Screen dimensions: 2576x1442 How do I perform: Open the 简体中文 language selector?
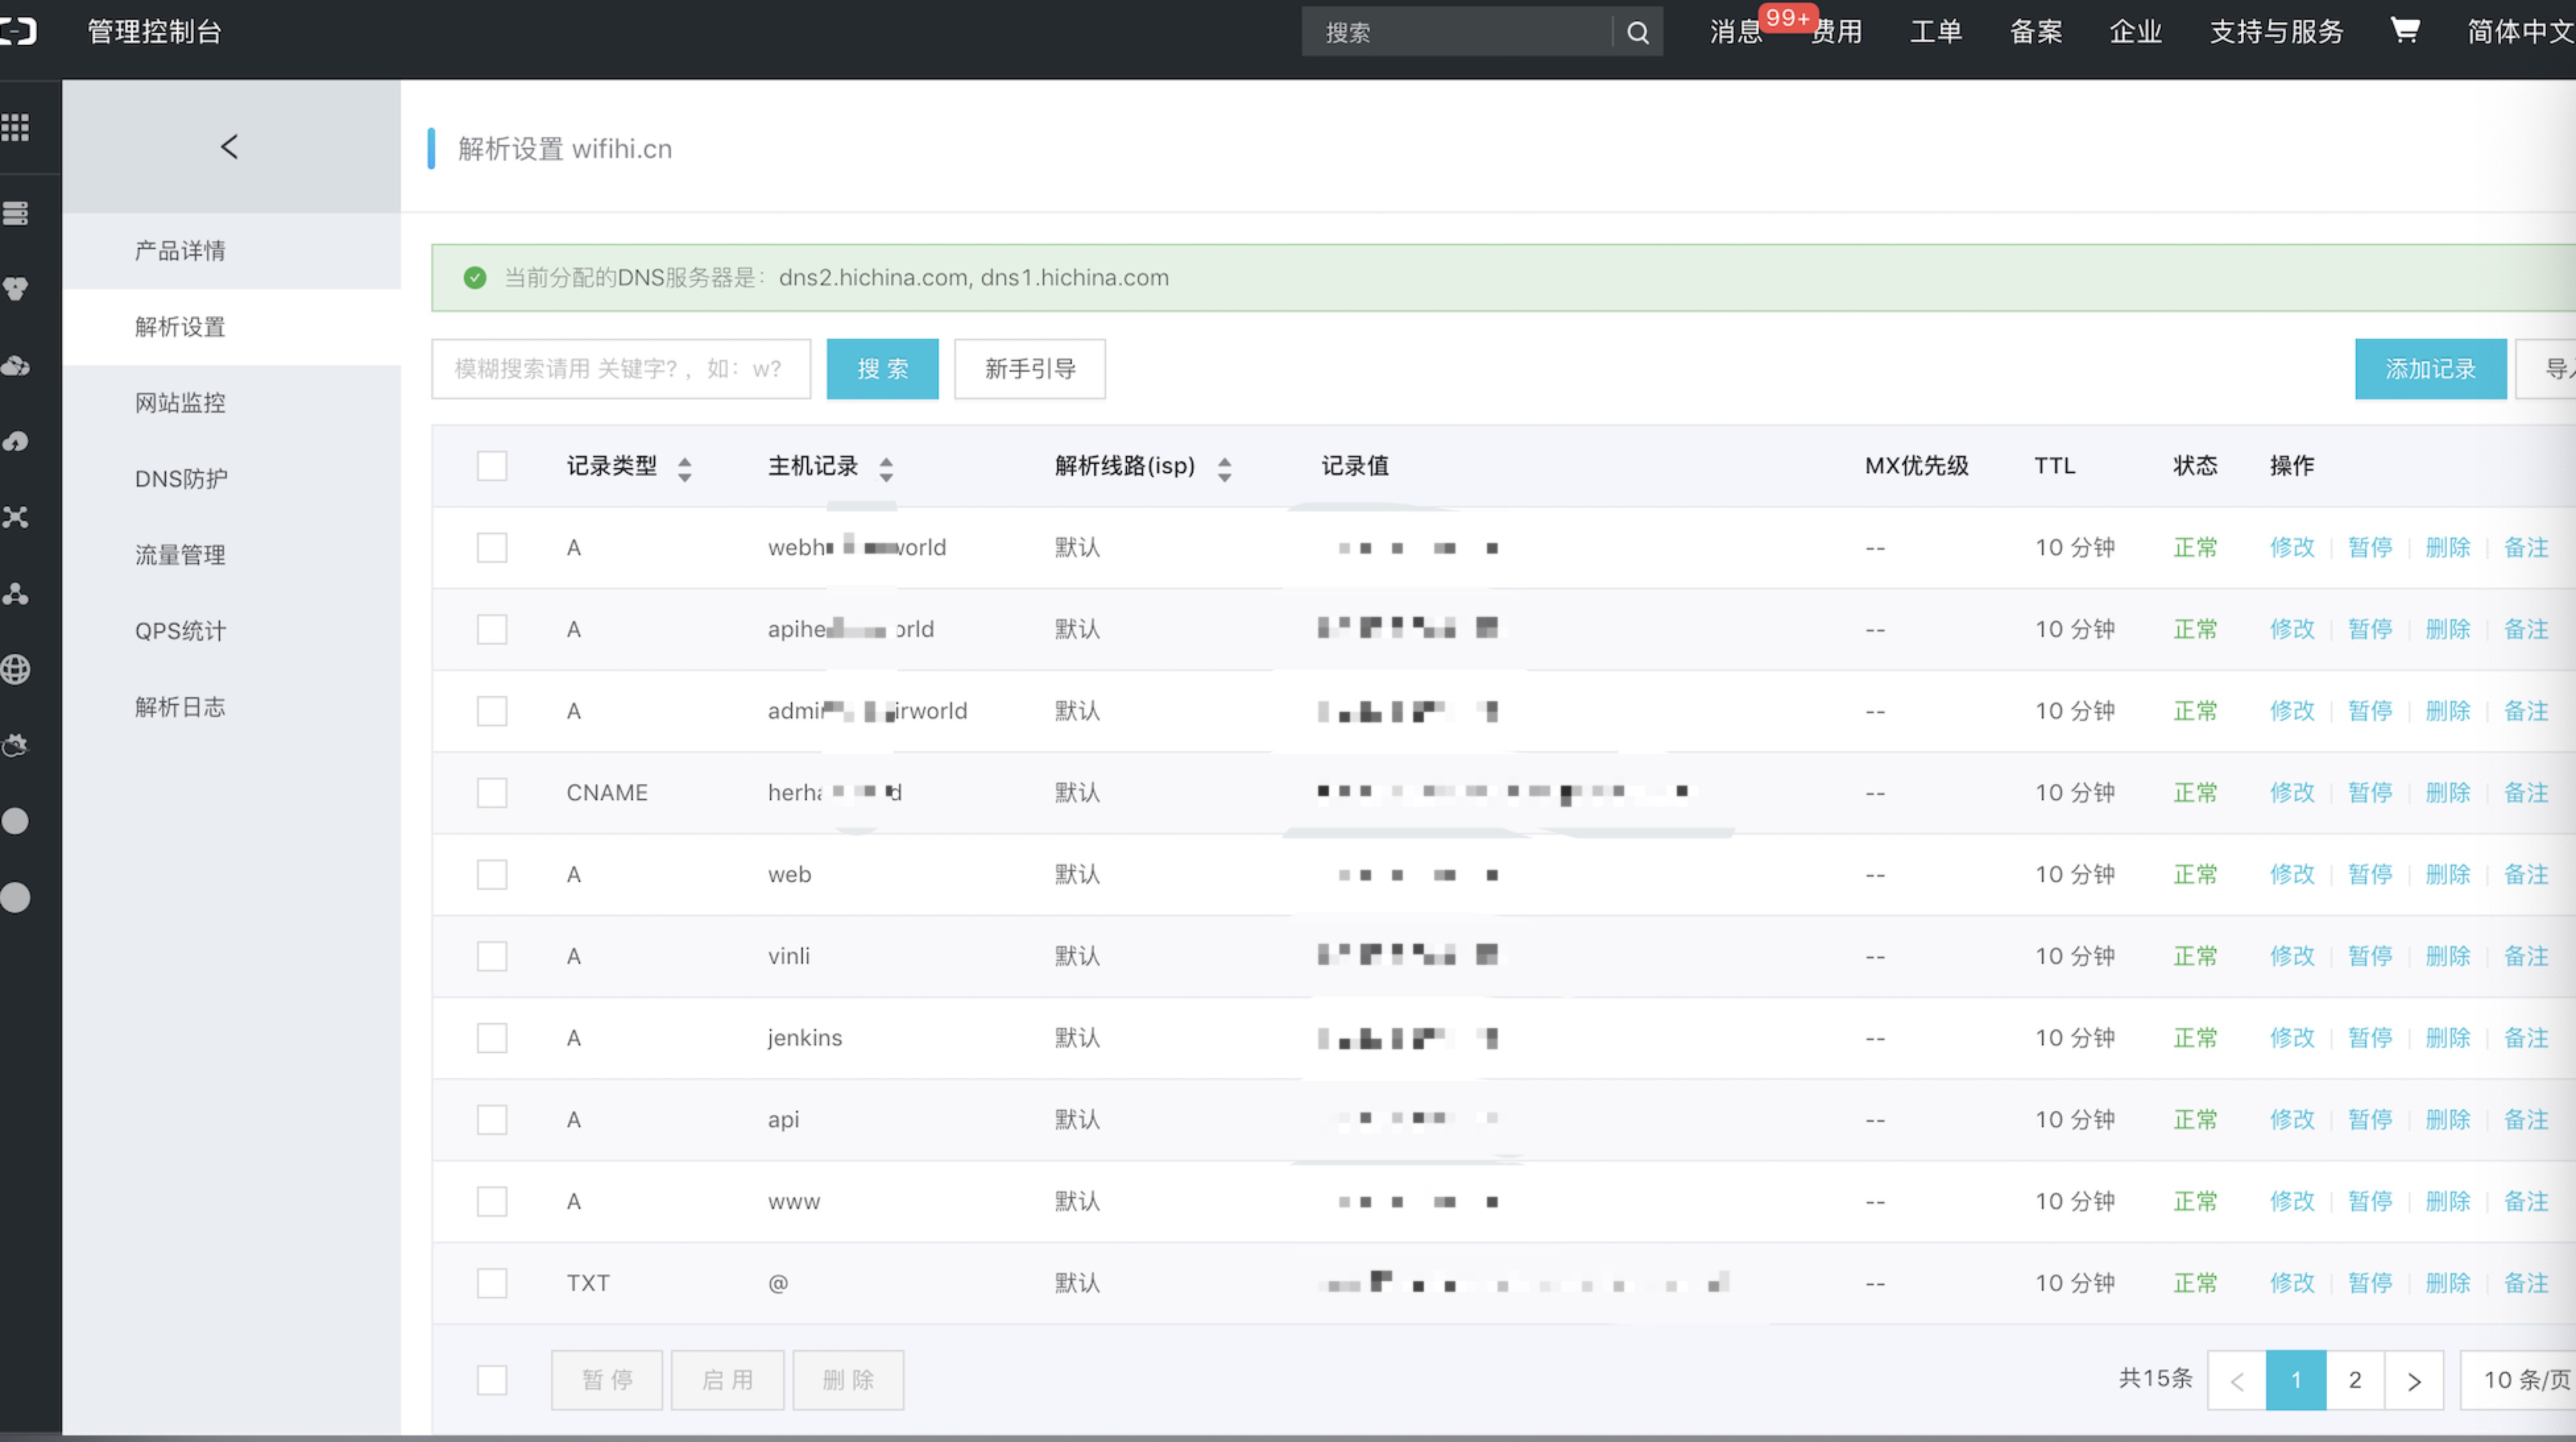(2521, 31)
